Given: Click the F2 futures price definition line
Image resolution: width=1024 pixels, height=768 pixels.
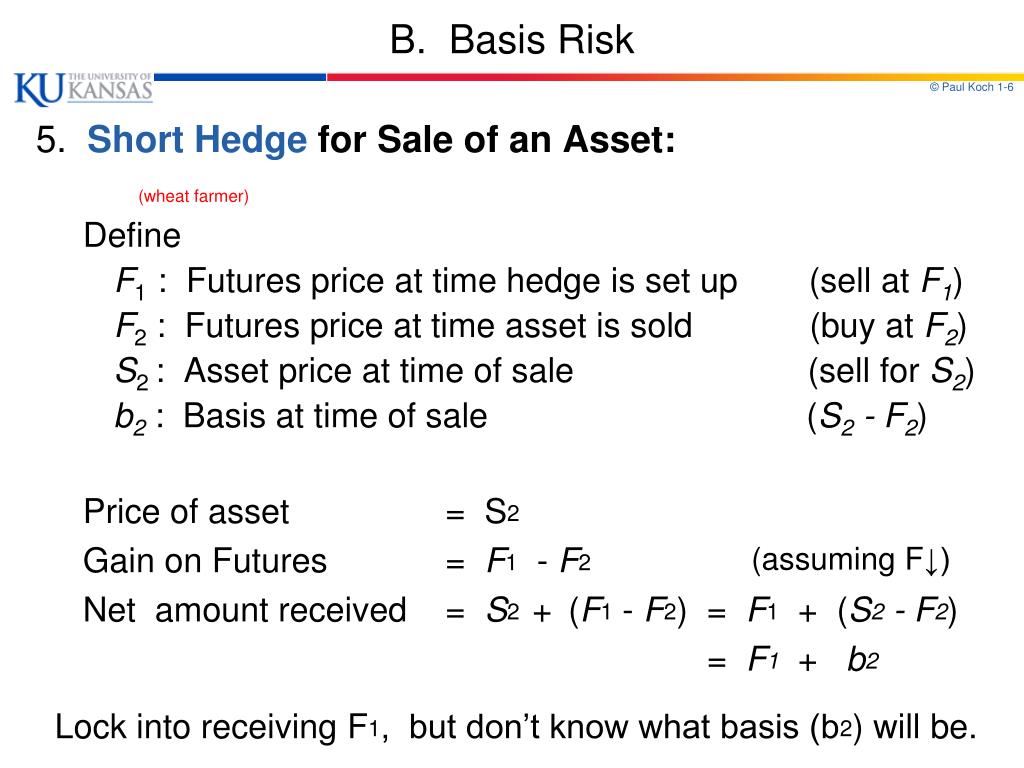Looking at the screenshot, I should pyautogui.click(x=404, y=327).
